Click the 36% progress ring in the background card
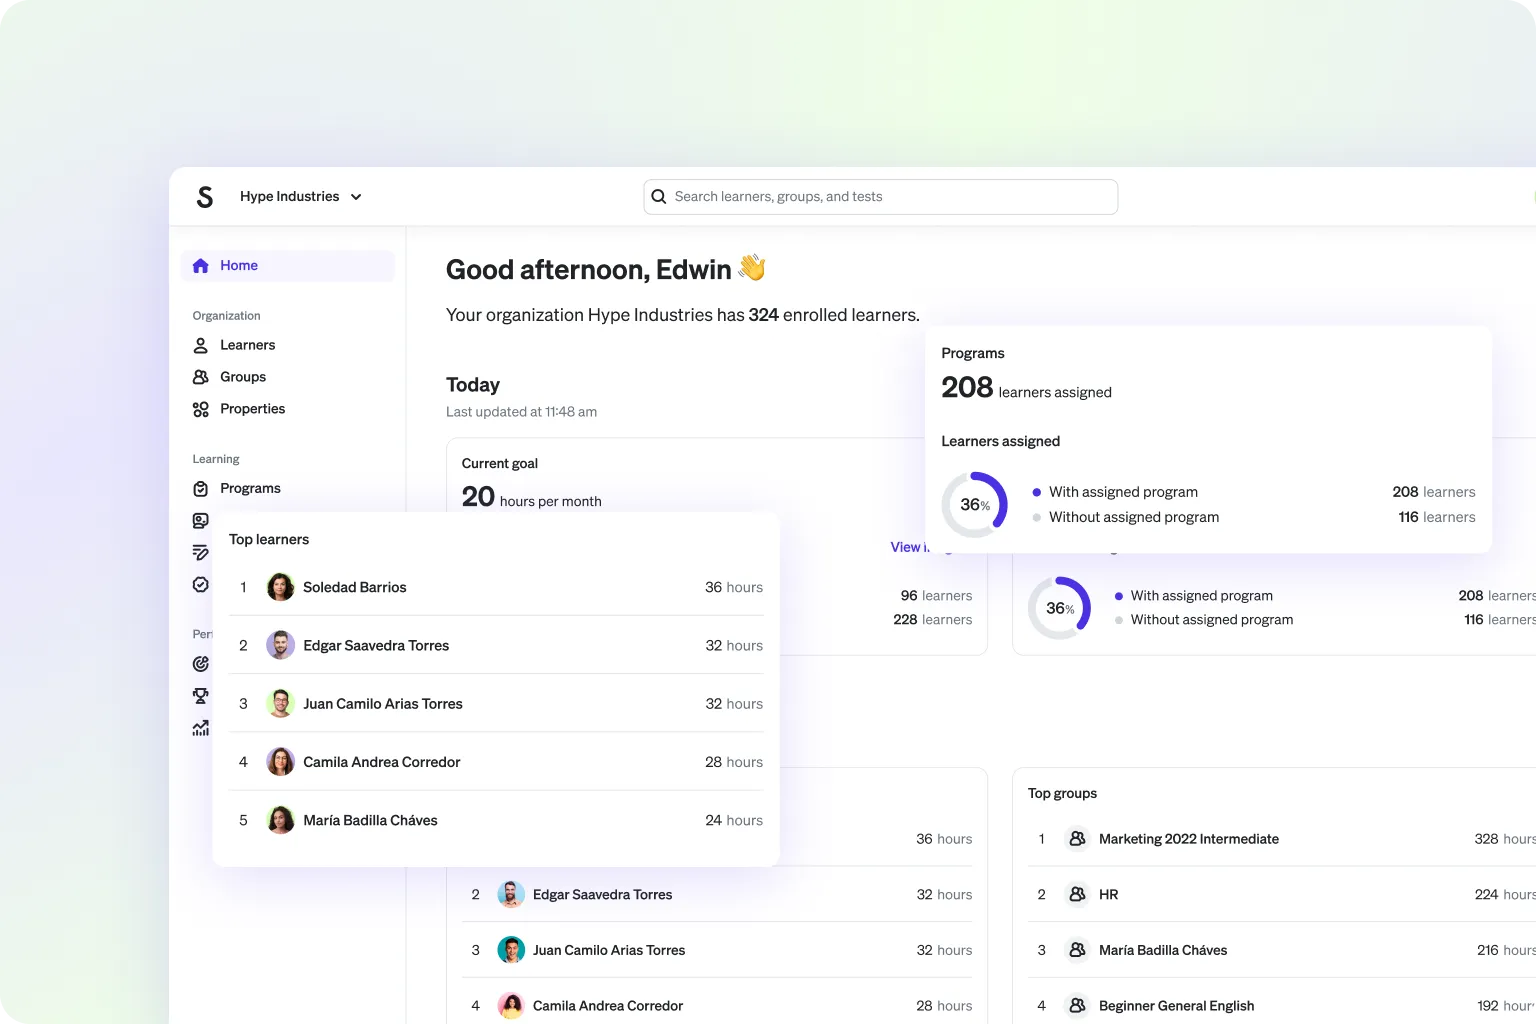This screenshot has width=1536, height=1024. coord(1060,608)
